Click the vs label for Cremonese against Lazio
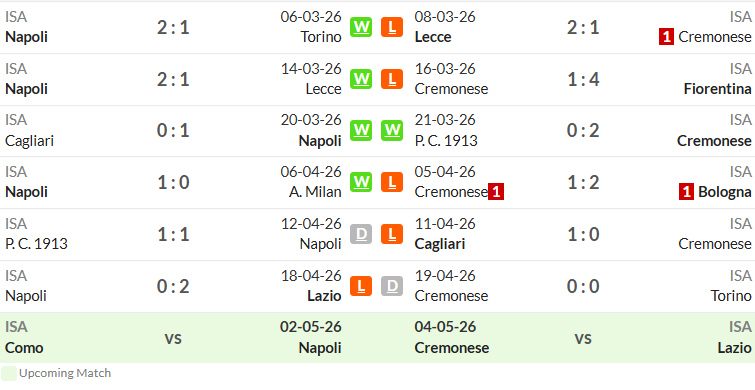755x390 pixels. [x=583, y=338]
